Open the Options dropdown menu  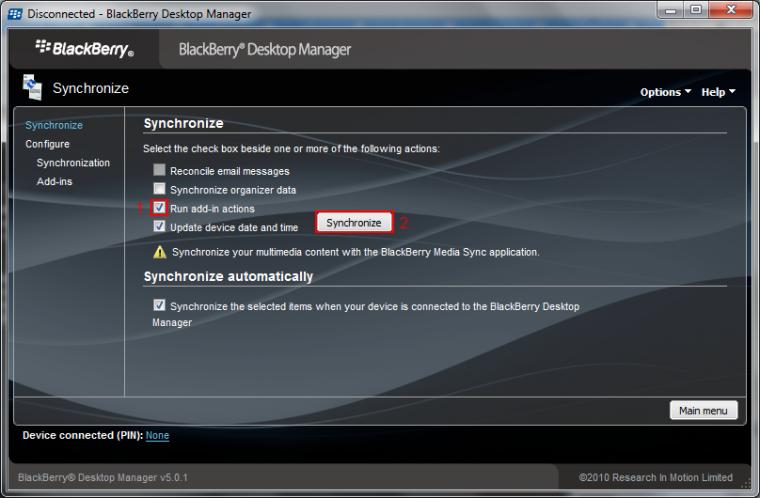[665, 92]
